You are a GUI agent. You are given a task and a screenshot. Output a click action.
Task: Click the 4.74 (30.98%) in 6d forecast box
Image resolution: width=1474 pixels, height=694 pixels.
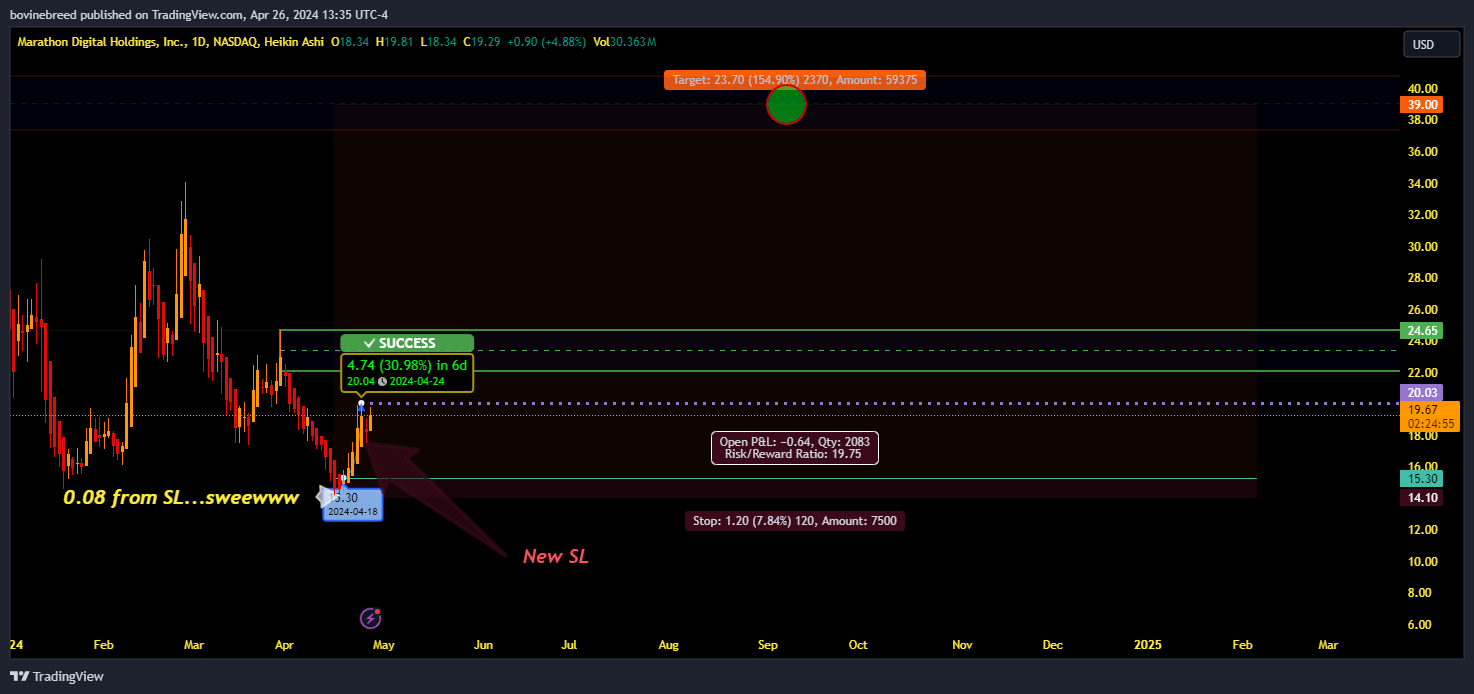(407, 373)
